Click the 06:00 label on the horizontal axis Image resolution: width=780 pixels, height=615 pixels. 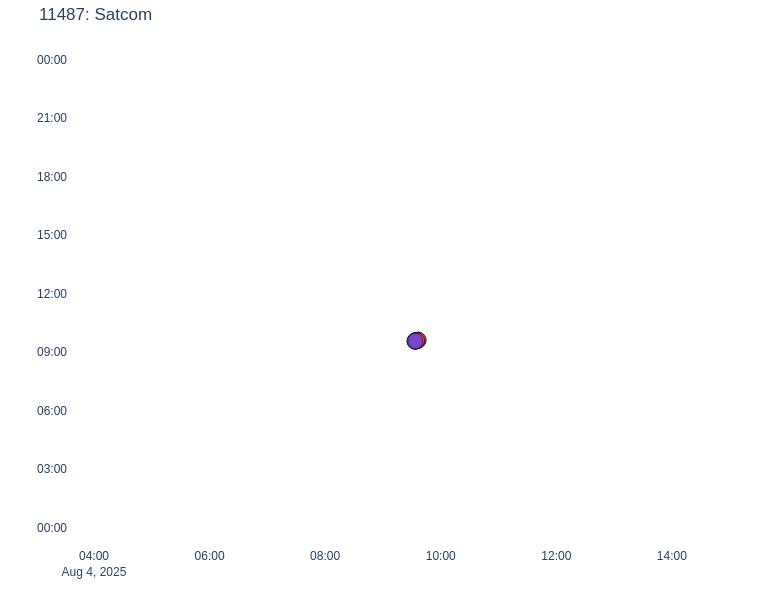pos(209,556)
